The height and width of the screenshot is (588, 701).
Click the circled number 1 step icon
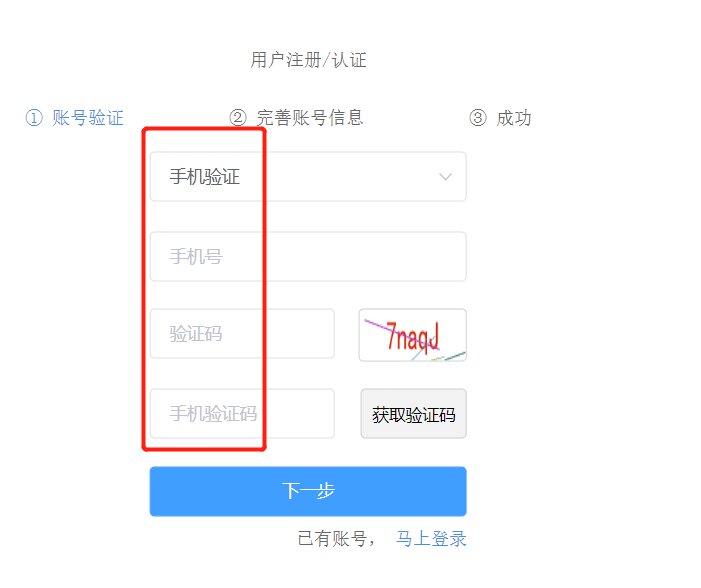(x=34, y=118)
